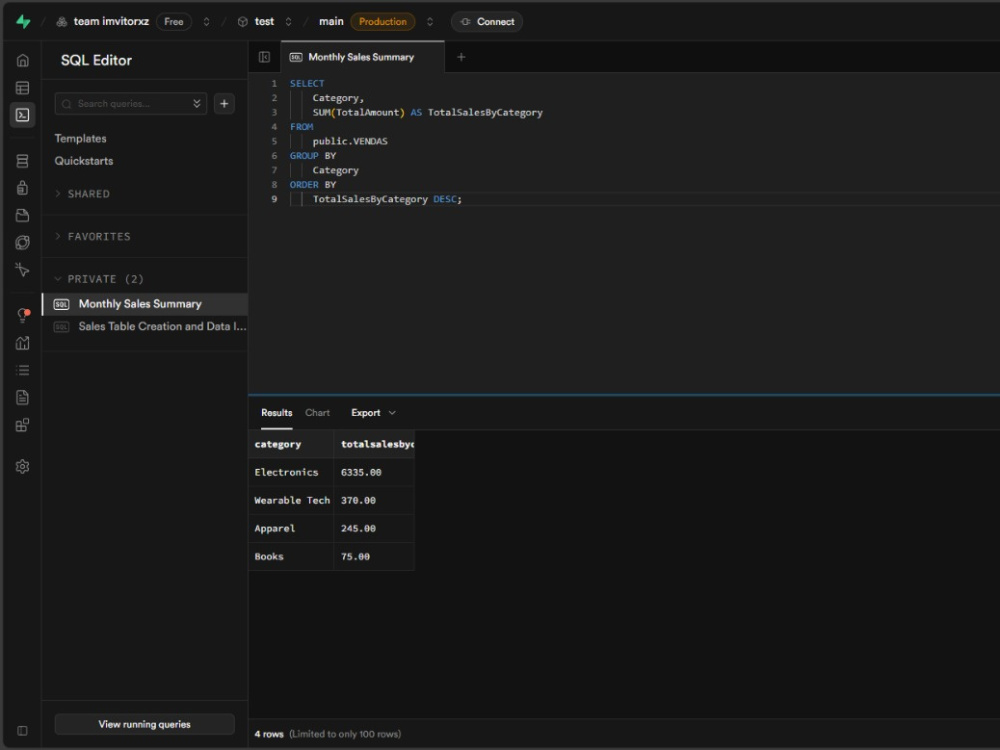
Task: Click the Production badge
Action: [x=383, y=22]
